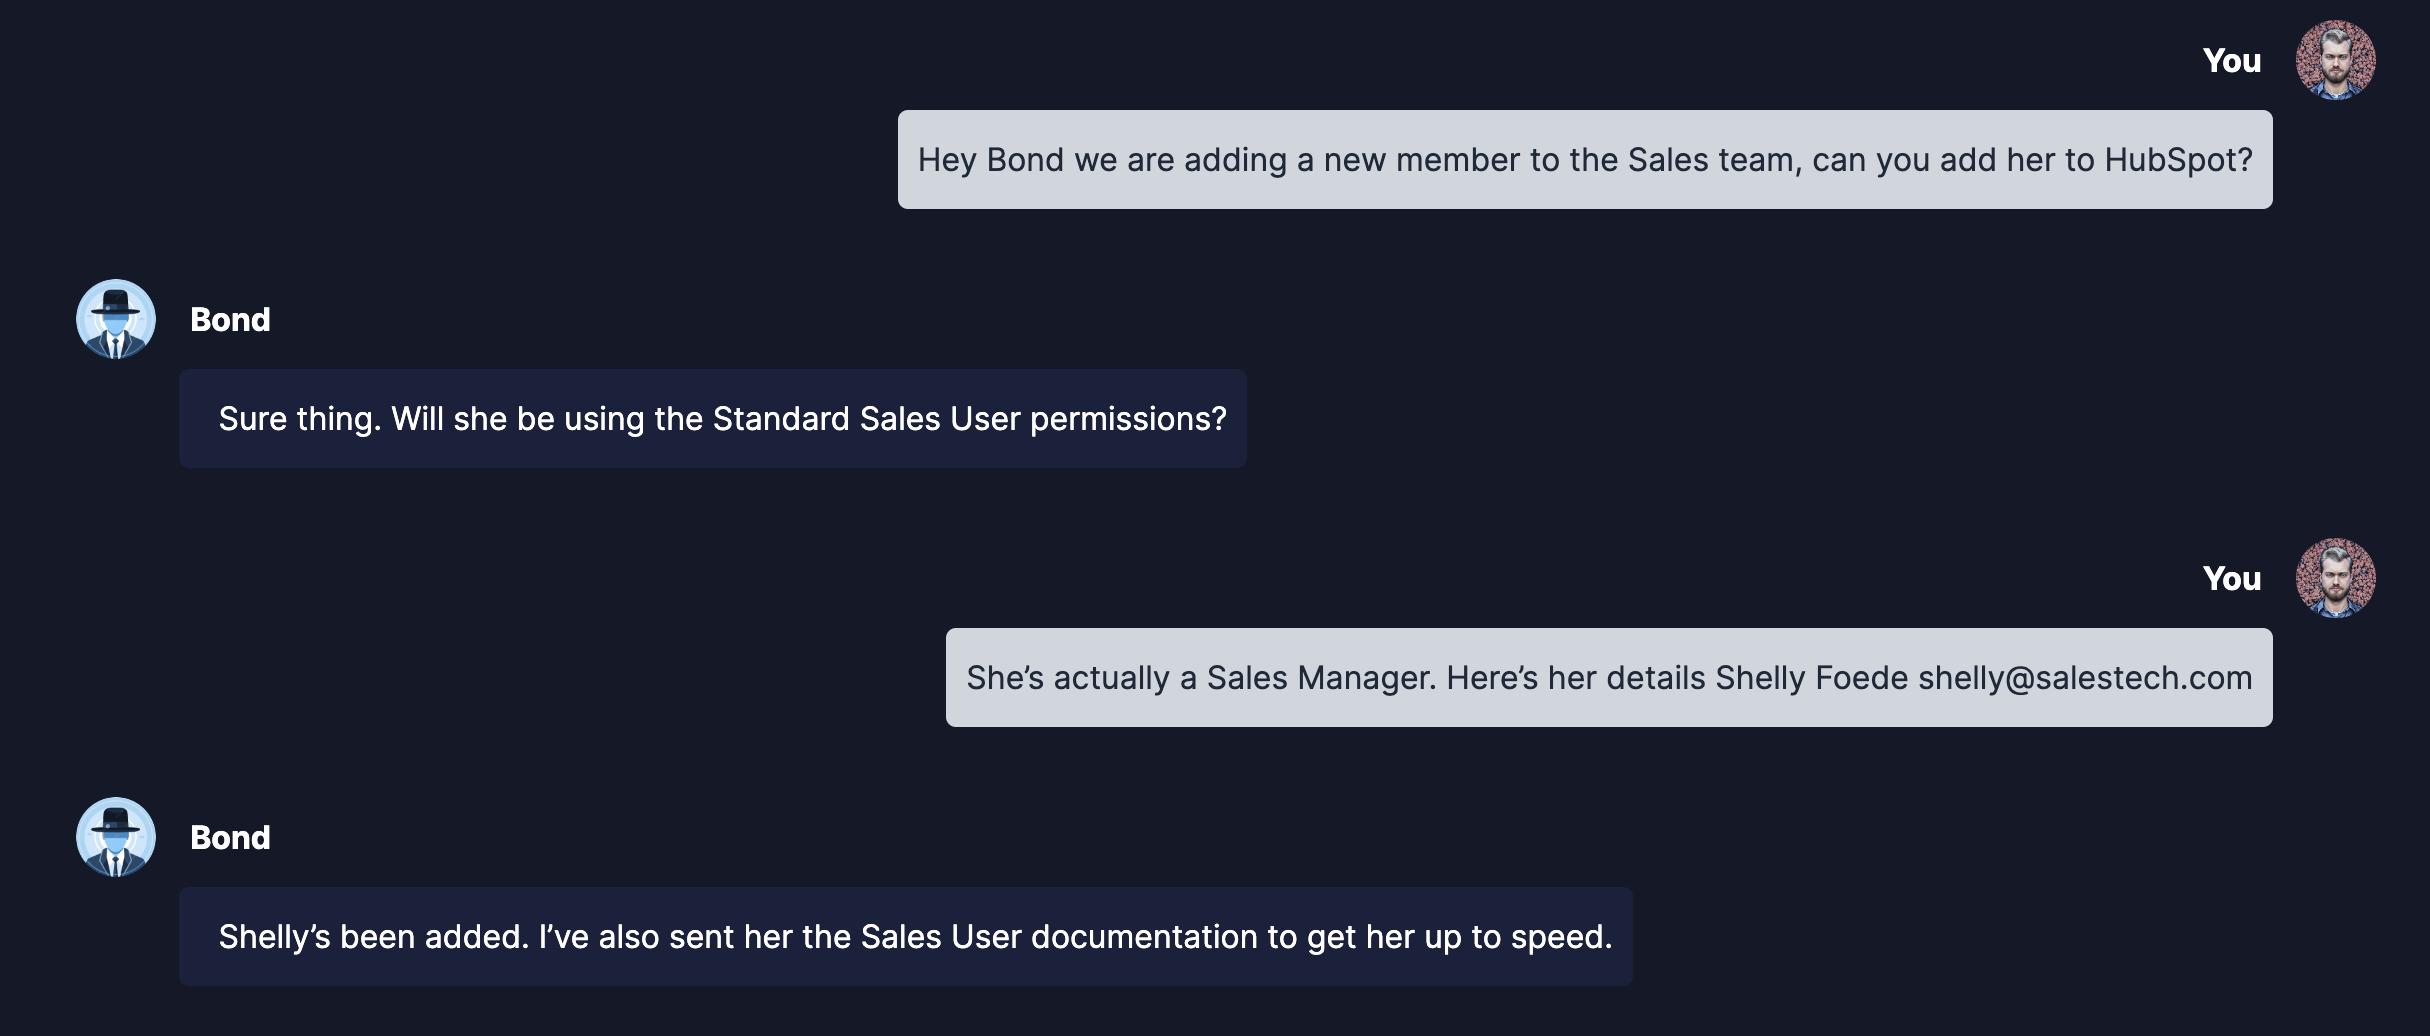This screenshot has width=2430, height=1036.
Task: Click the word "HubSpot?" in your message
Action: pyautogui.click(x=2178, y=160)
